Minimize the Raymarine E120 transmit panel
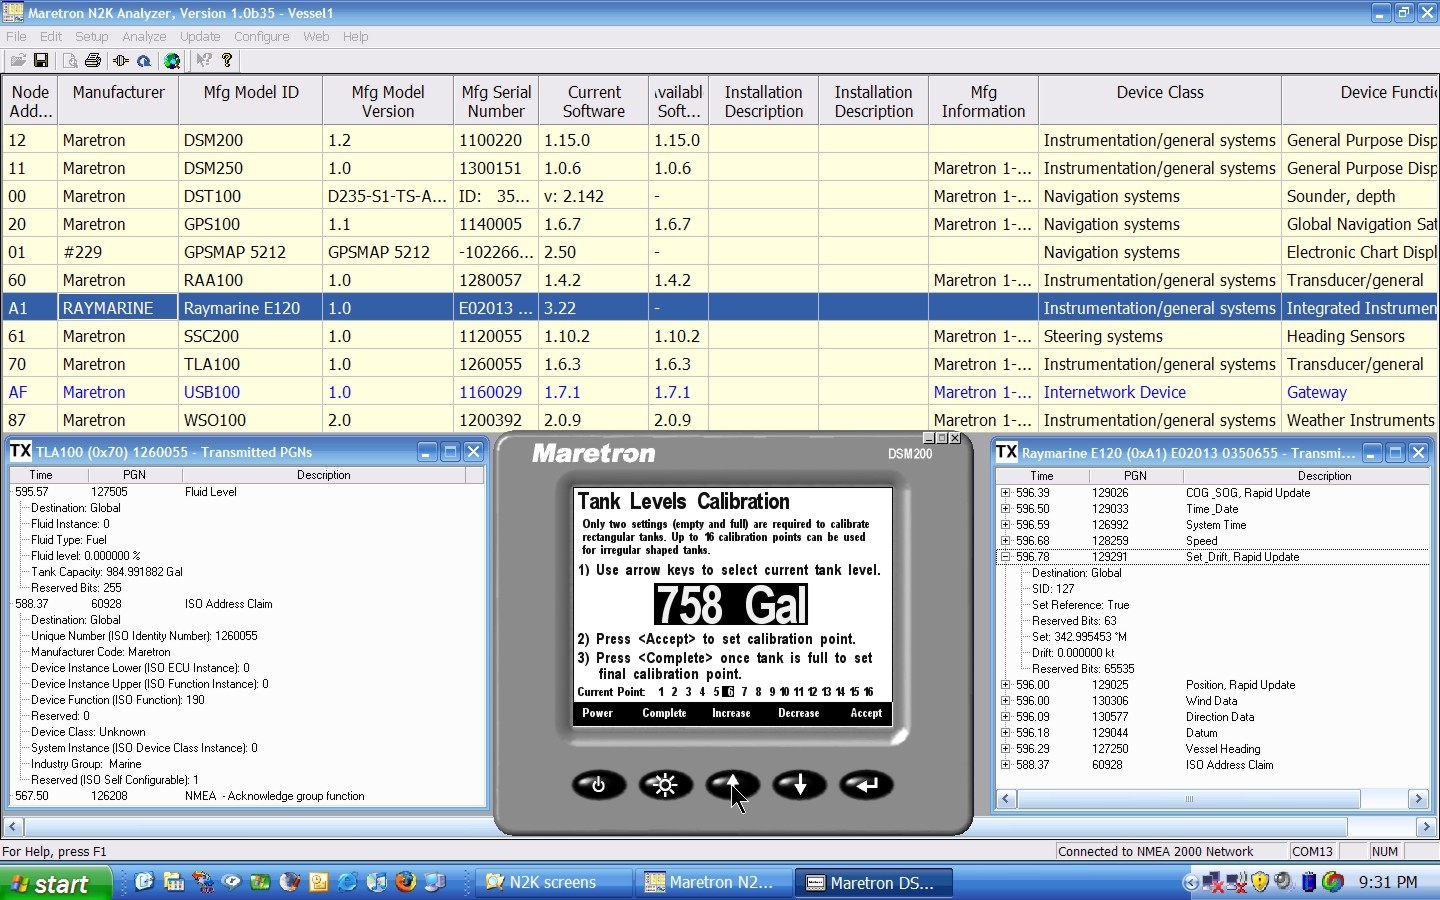Screen dimensions: 1440x900 click(1372, 453)
